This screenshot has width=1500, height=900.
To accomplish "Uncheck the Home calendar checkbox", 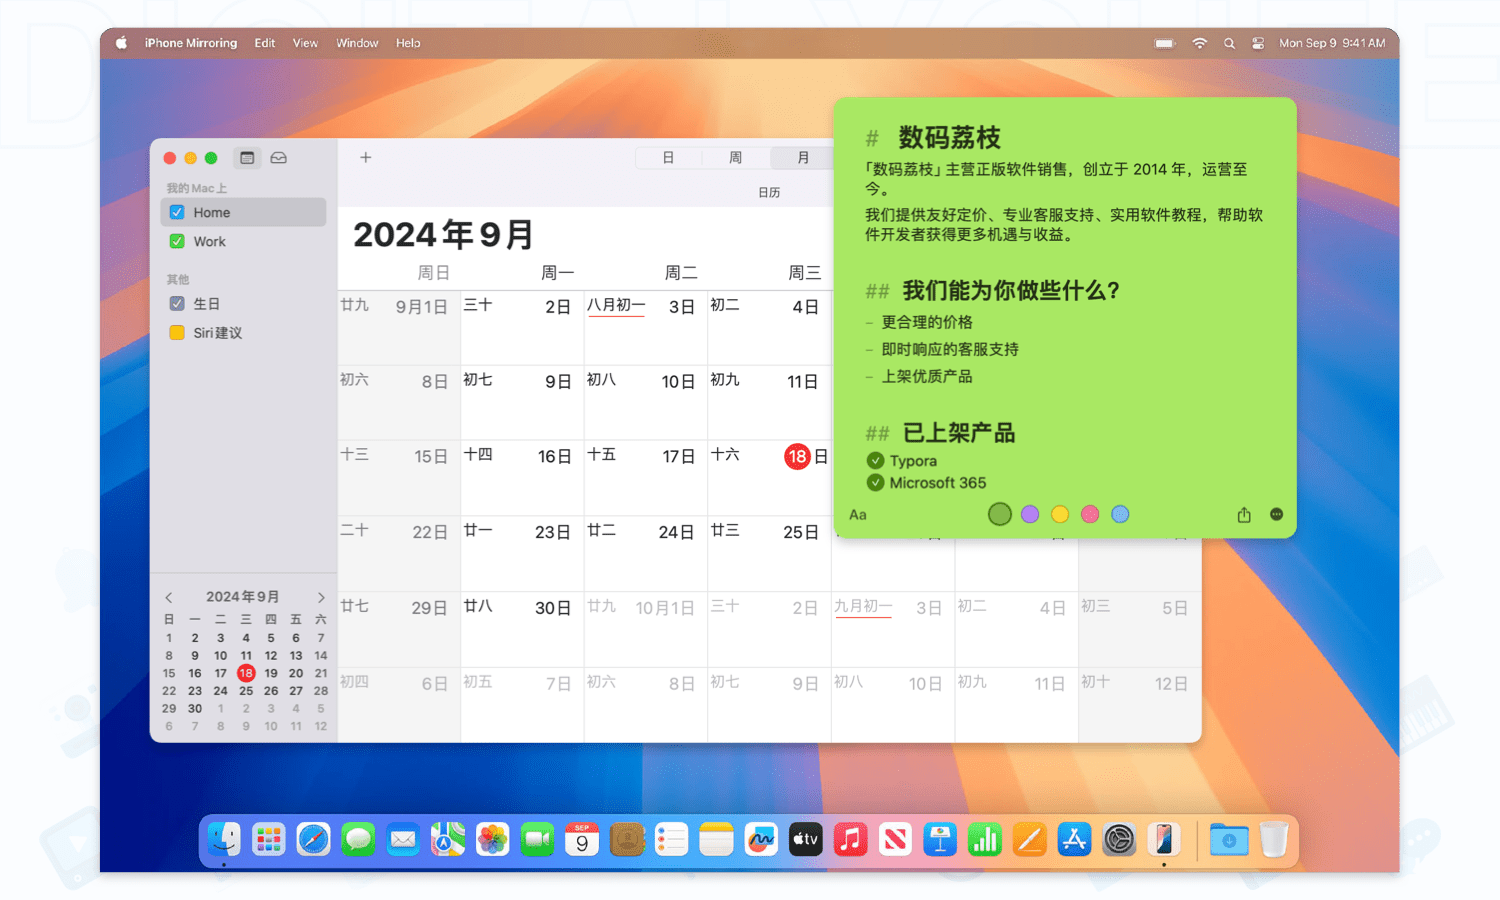I will pos(177,212).
